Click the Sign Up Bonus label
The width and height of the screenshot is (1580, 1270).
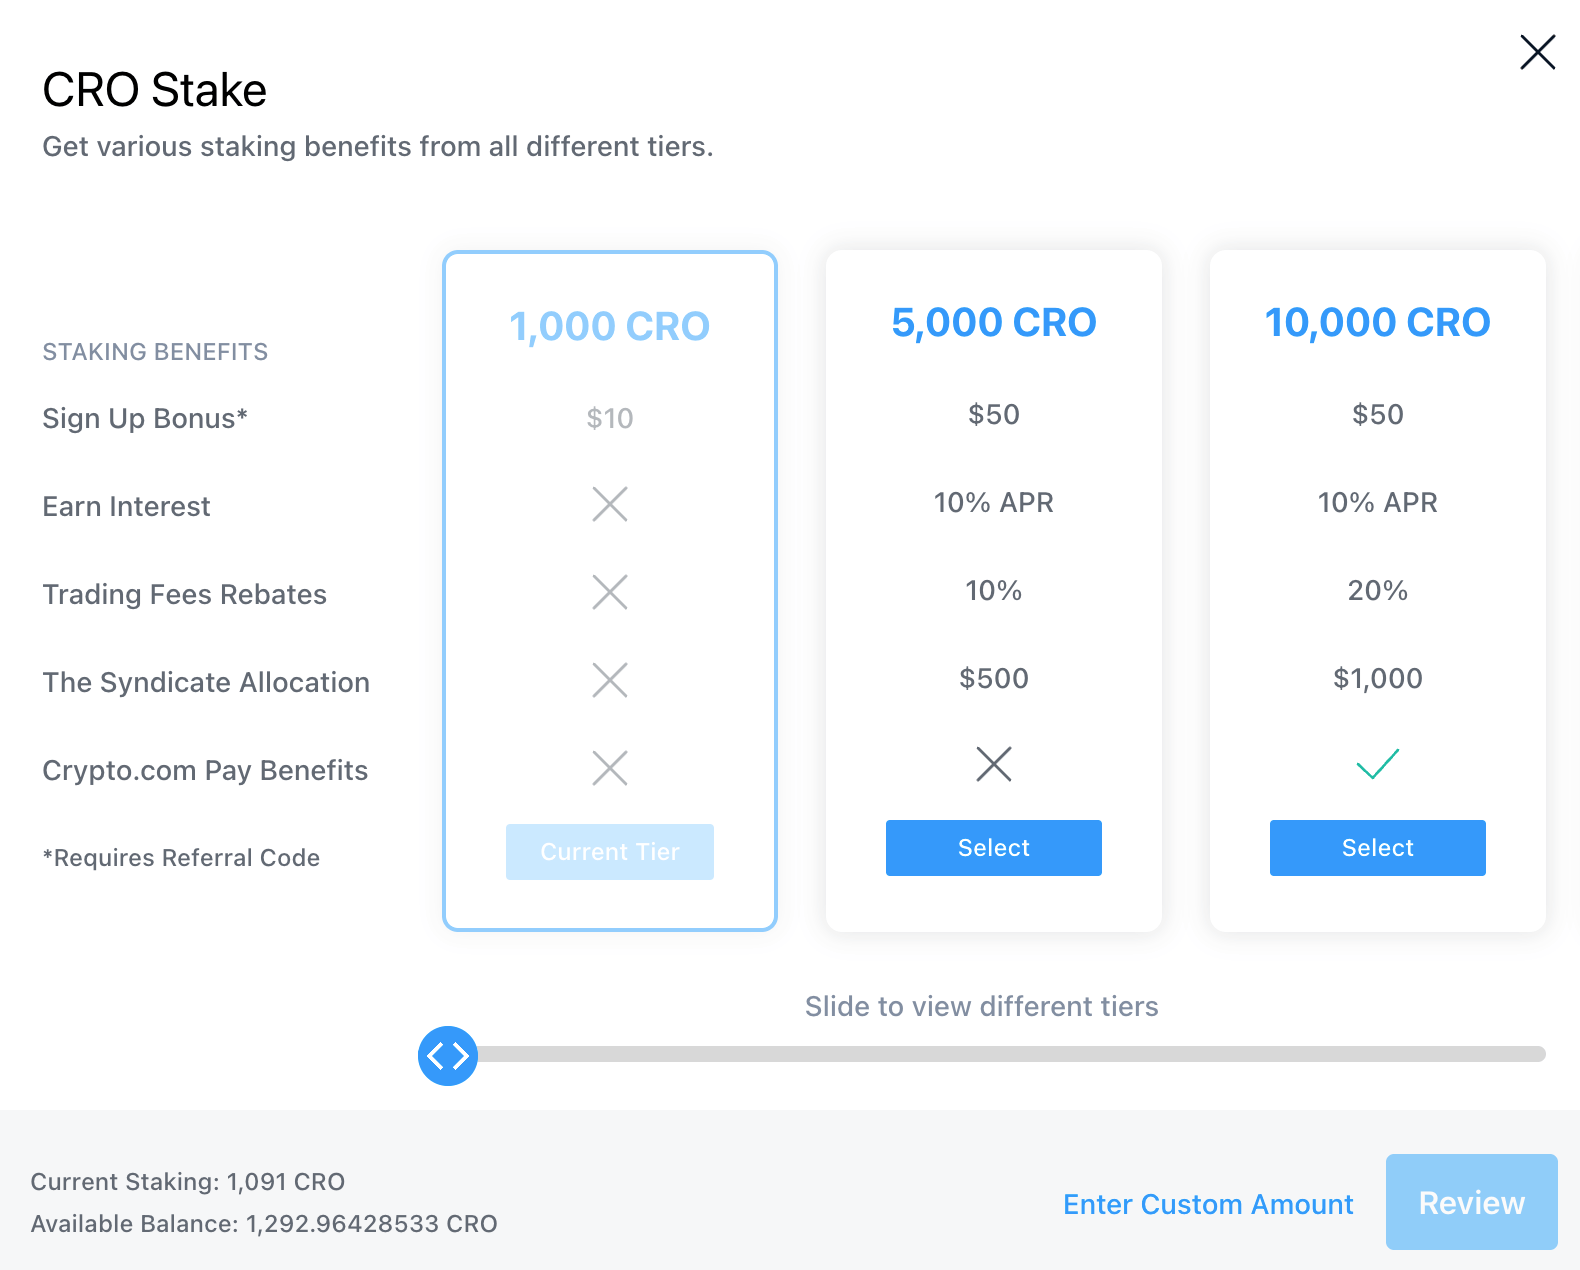point(145,418)
